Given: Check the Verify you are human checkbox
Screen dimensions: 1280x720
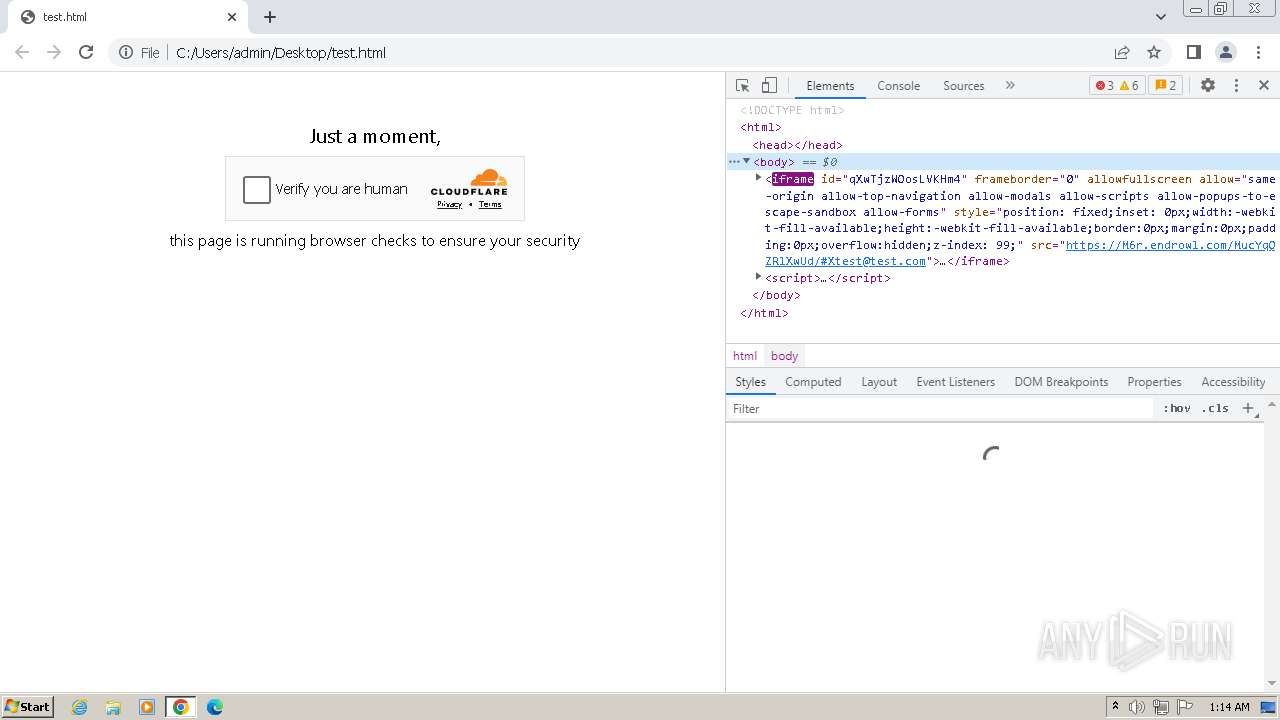Looking at the screenshot, I should [x=257, y=189].
